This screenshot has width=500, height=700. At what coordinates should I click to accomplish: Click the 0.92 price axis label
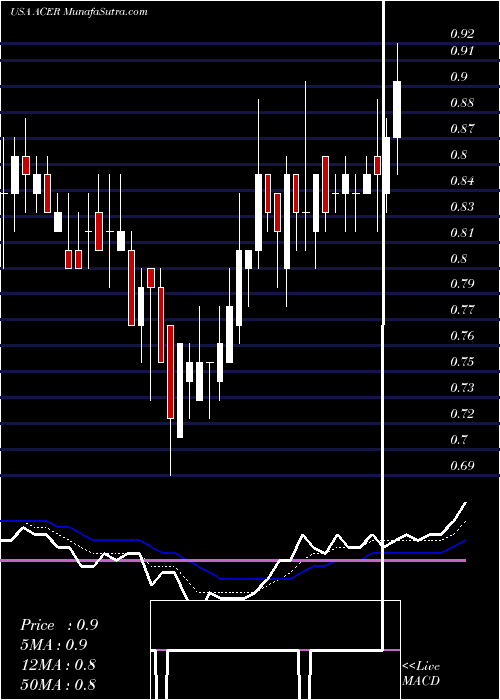pos(462,33)
